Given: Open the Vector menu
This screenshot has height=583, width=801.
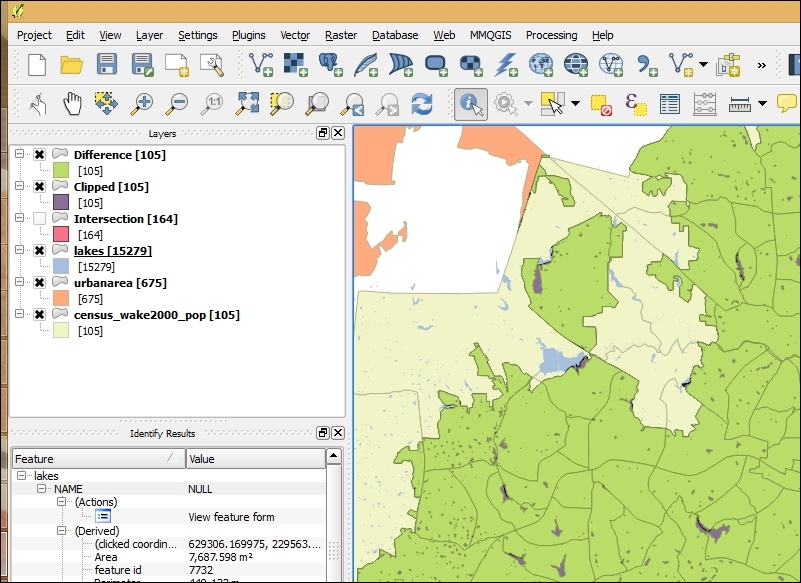Looking at the screenshot, I should point(295,35).
